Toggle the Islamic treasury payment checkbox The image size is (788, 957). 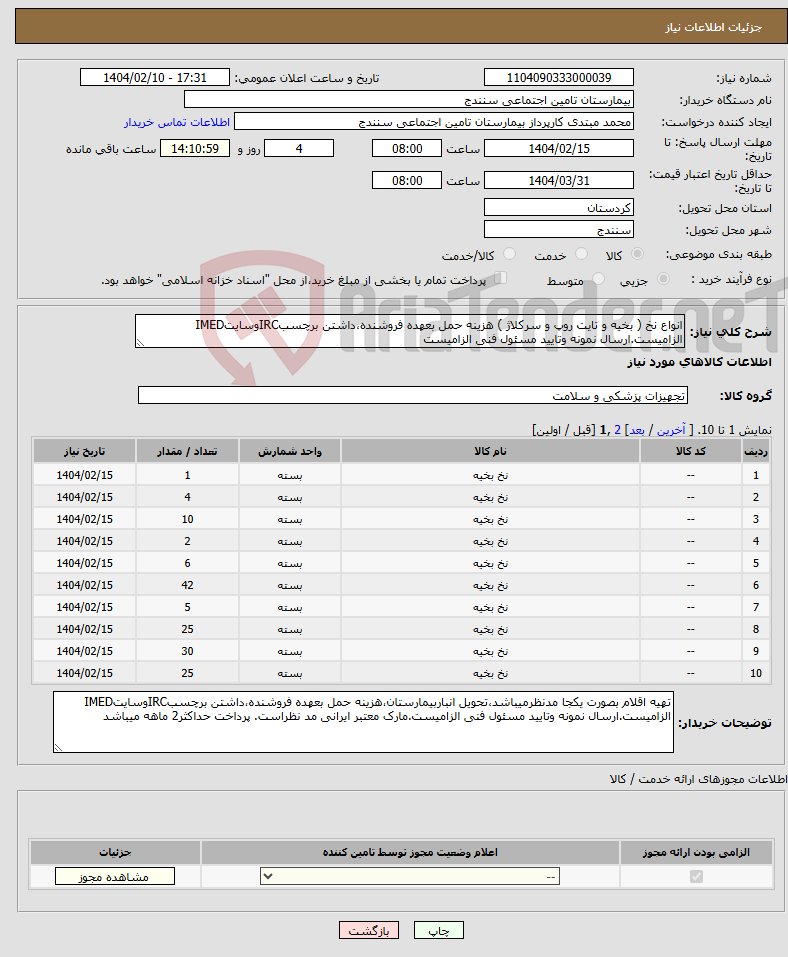click(501, 278)
